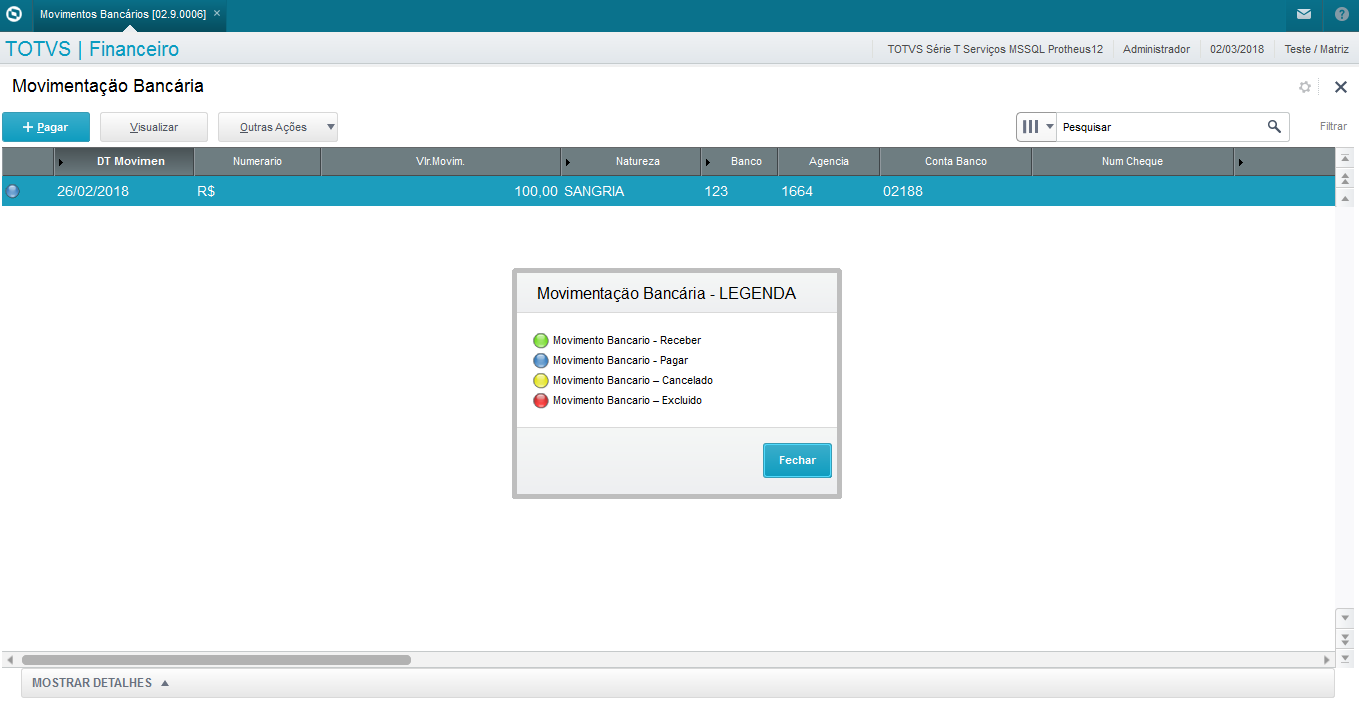Viewport: 1359px width, 701px height.
Task: Click the horizontal scrollbar thumb
Action: (216, 660)
